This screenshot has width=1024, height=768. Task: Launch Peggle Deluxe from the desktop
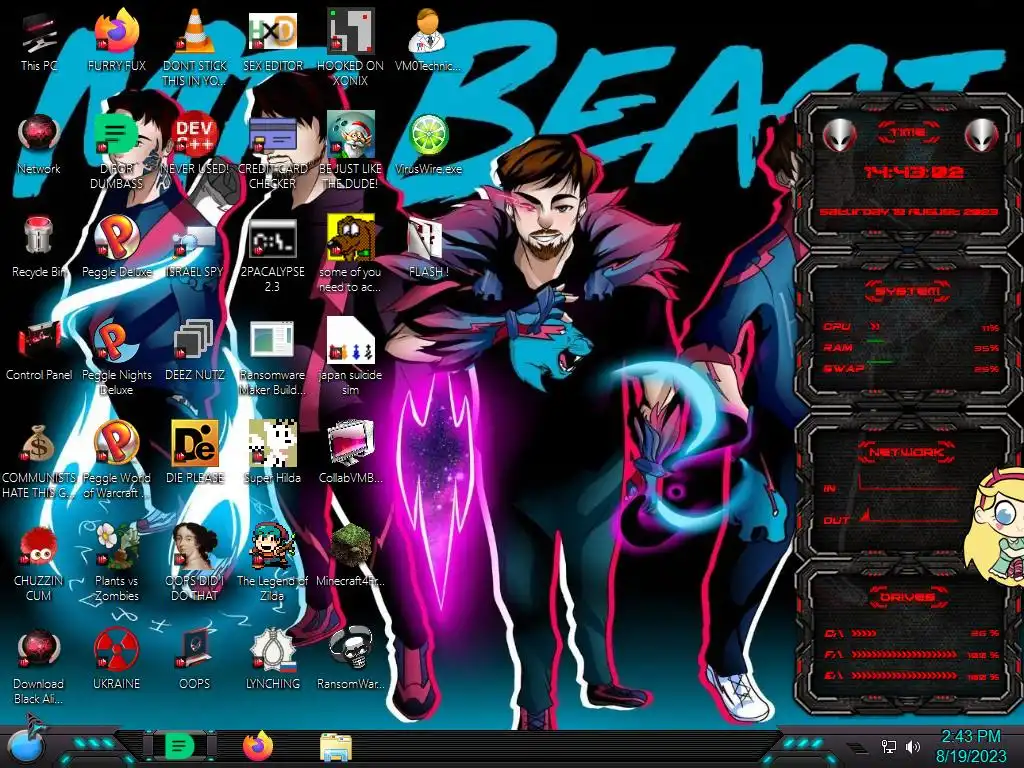tap(116, 247)
